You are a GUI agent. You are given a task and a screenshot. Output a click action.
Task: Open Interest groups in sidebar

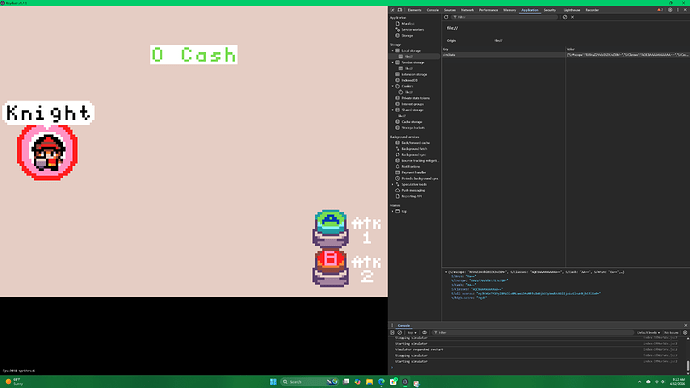[x=412, y=104]
